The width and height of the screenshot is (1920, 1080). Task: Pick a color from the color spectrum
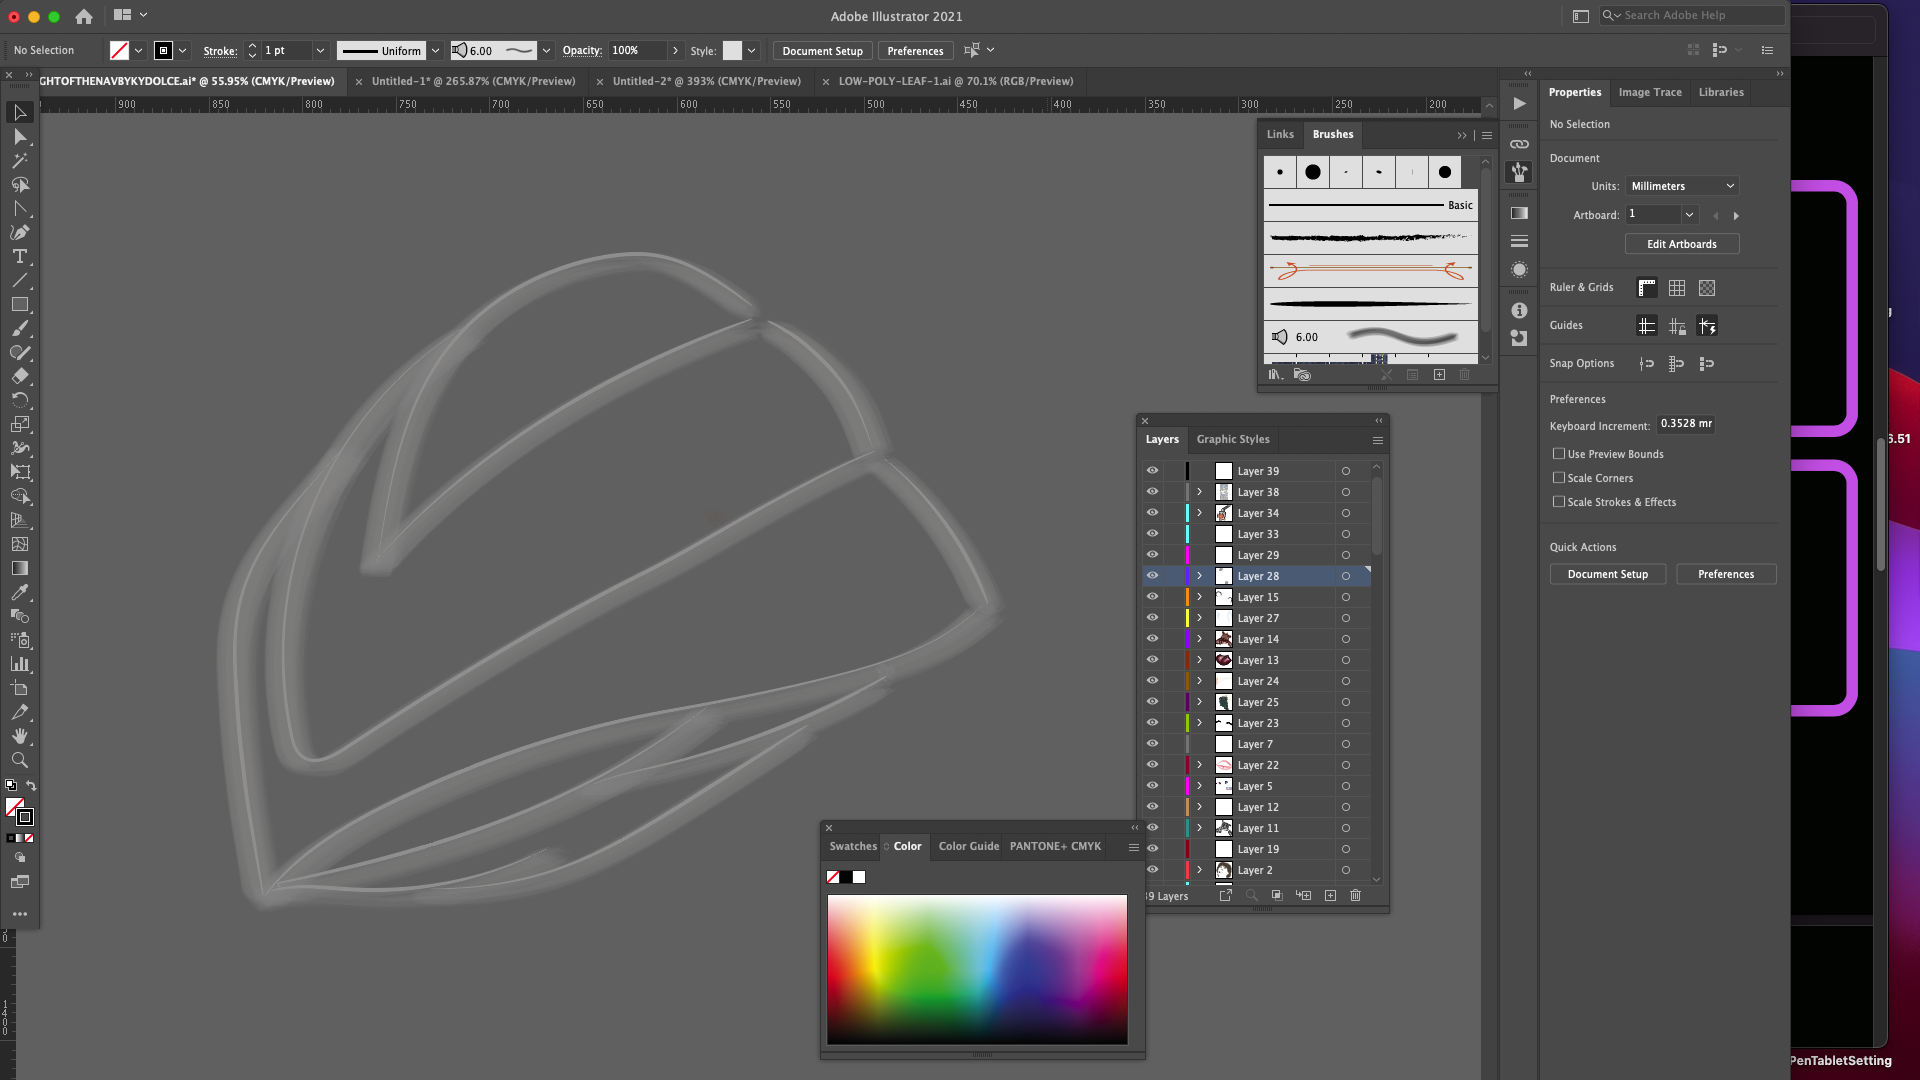(977, 969)
